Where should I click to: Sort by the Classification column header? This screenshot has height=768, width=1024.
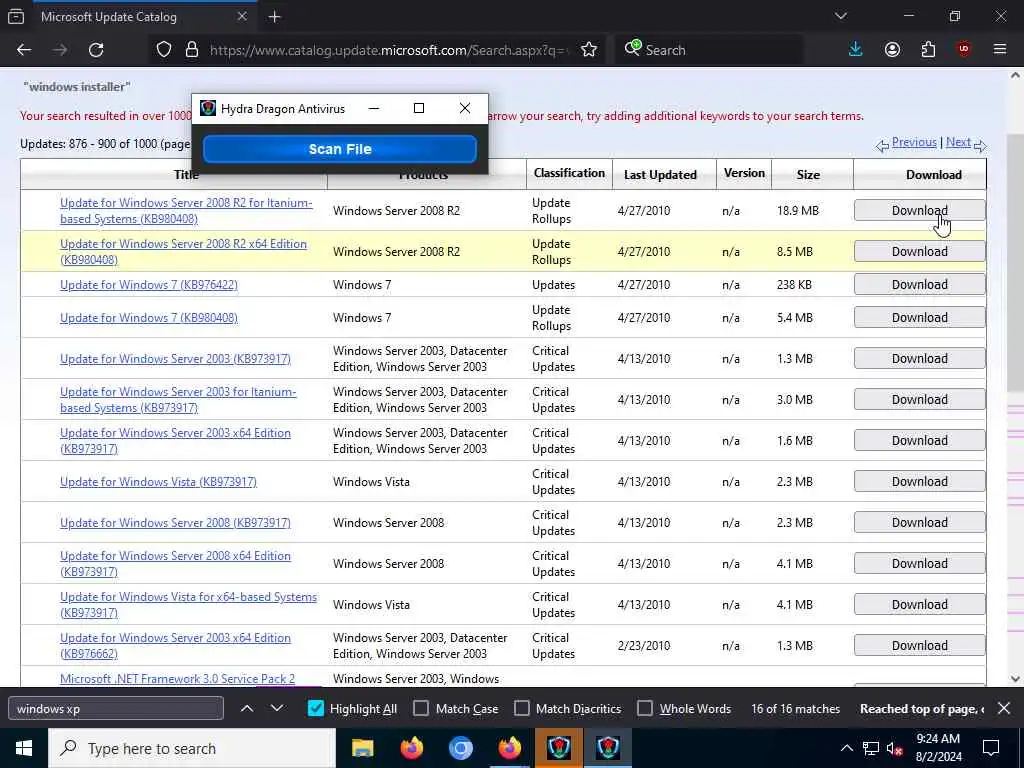pos(569,173)
